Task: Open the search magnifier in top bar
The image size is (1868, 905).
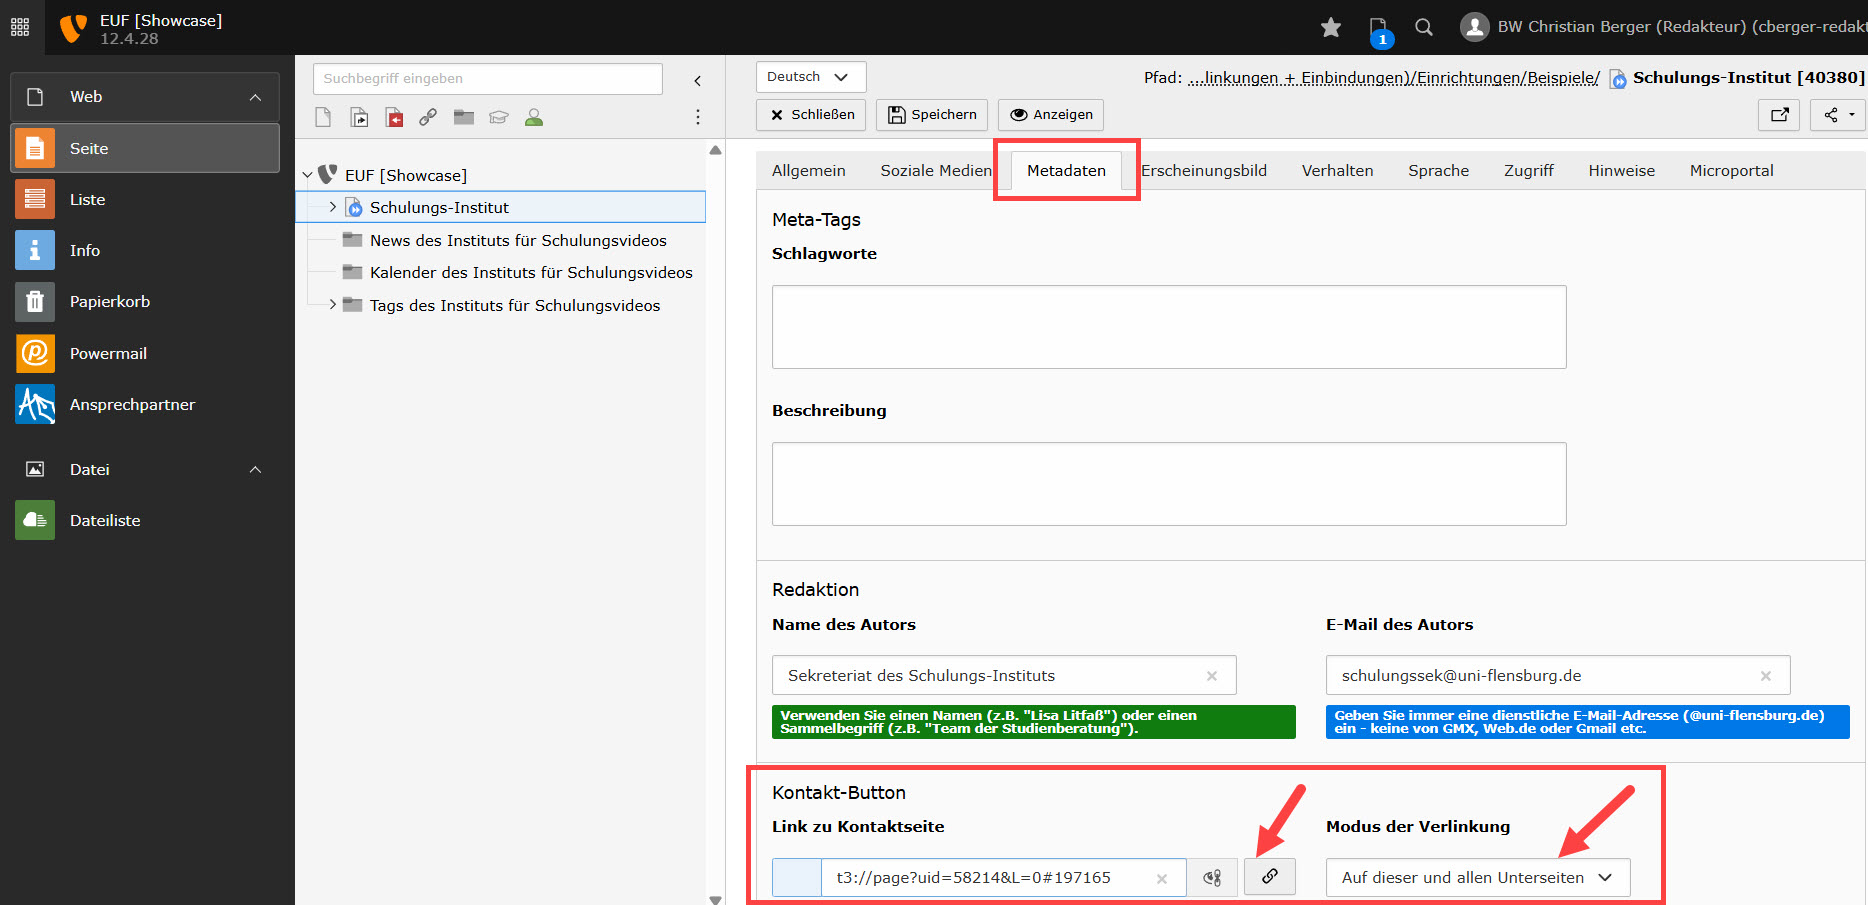Action: click(1424, 28)
